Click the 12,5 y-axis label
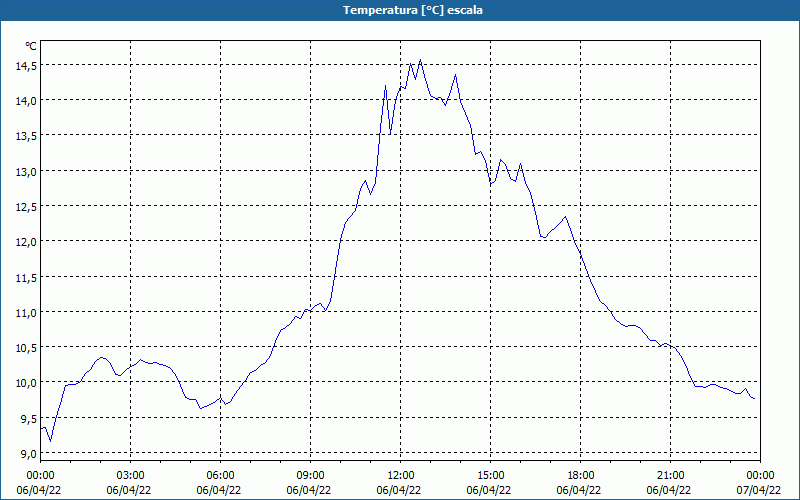 (27, 207)
